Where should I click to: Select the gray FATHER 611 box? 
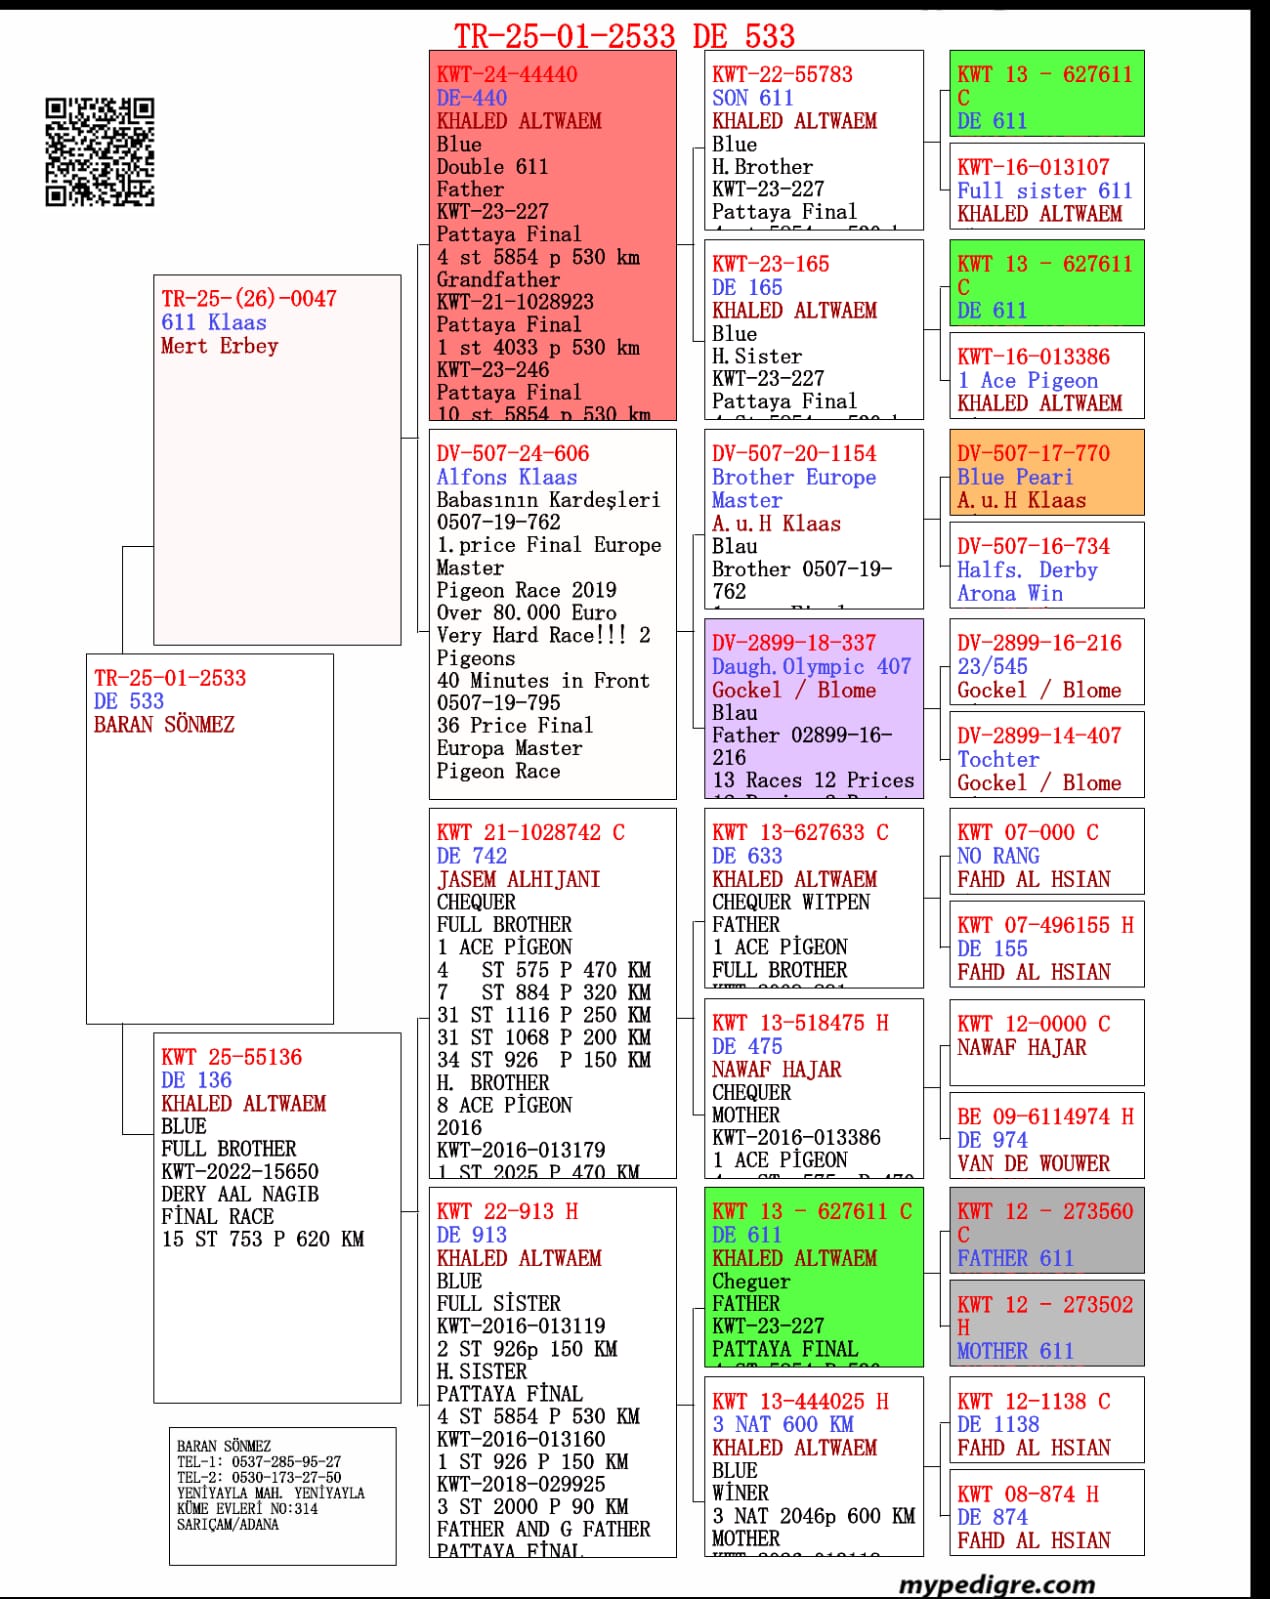(1046, 1230)
